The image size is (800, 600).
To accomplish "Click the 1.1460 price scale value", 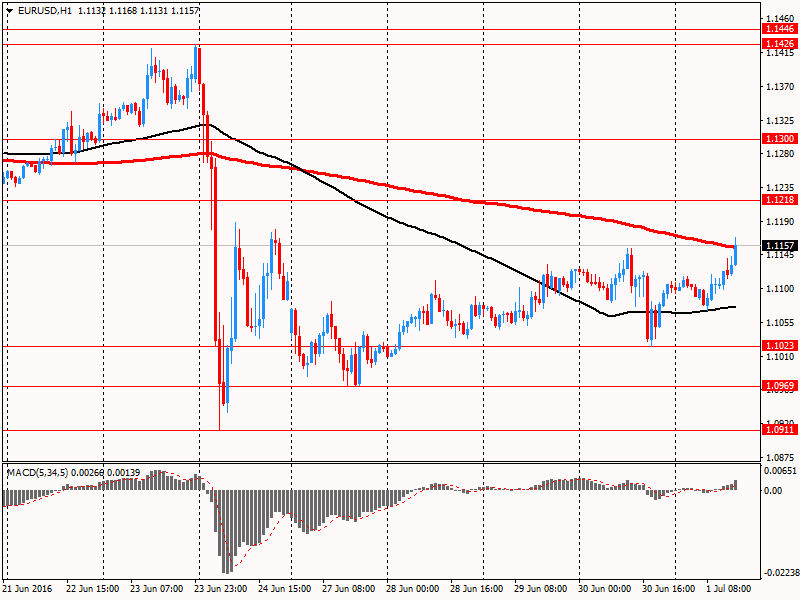I will (x=780, y=19).
